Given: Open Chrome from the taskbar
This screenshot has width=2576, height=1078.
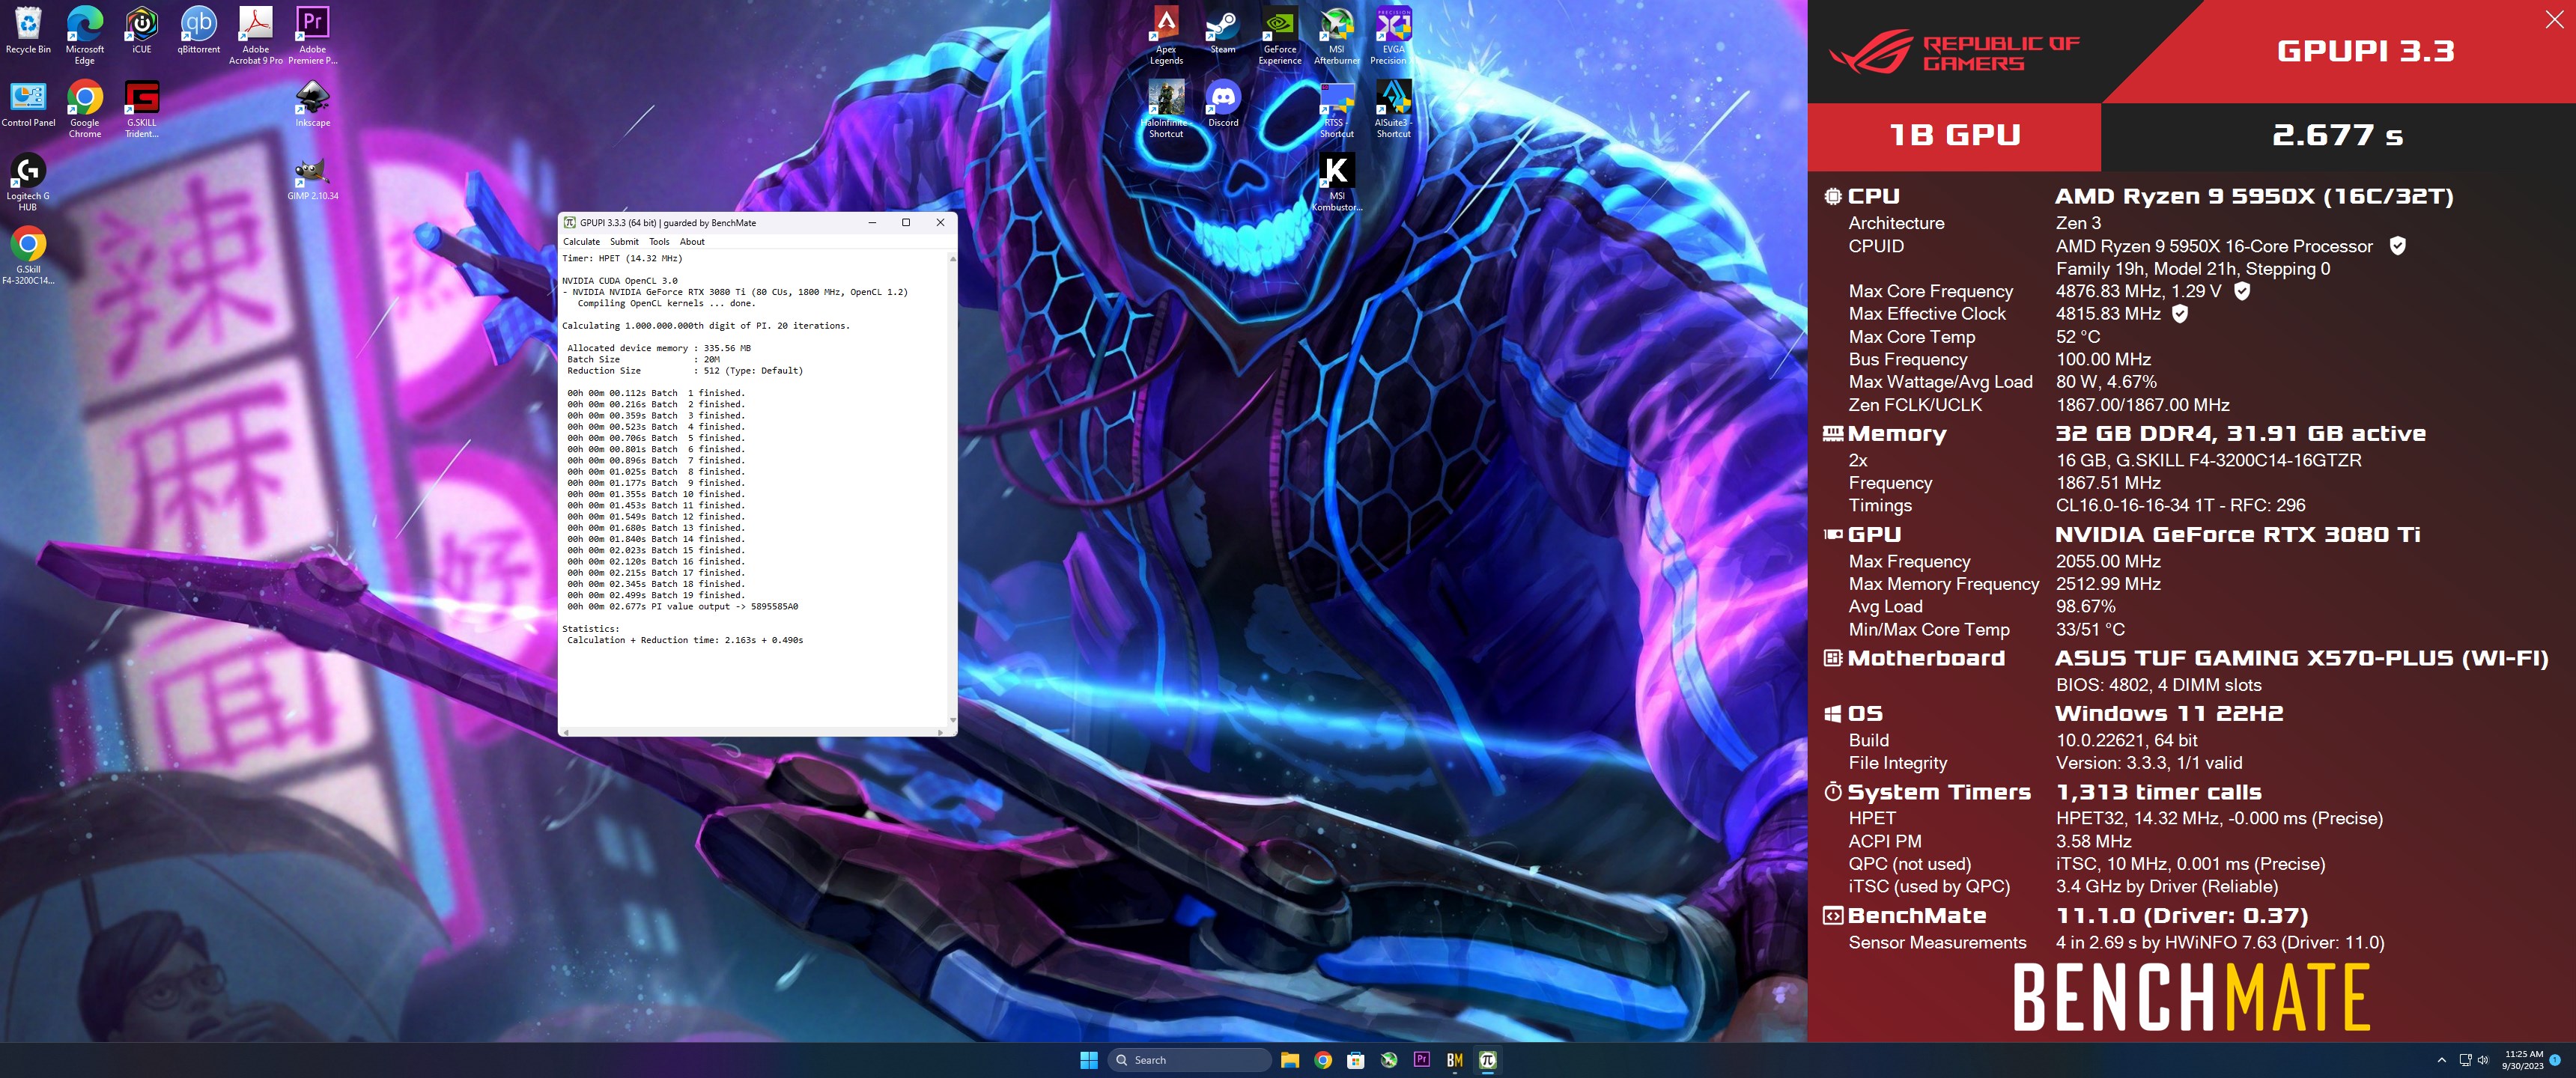Looking at the screenshot, I should point(1323,1060).
